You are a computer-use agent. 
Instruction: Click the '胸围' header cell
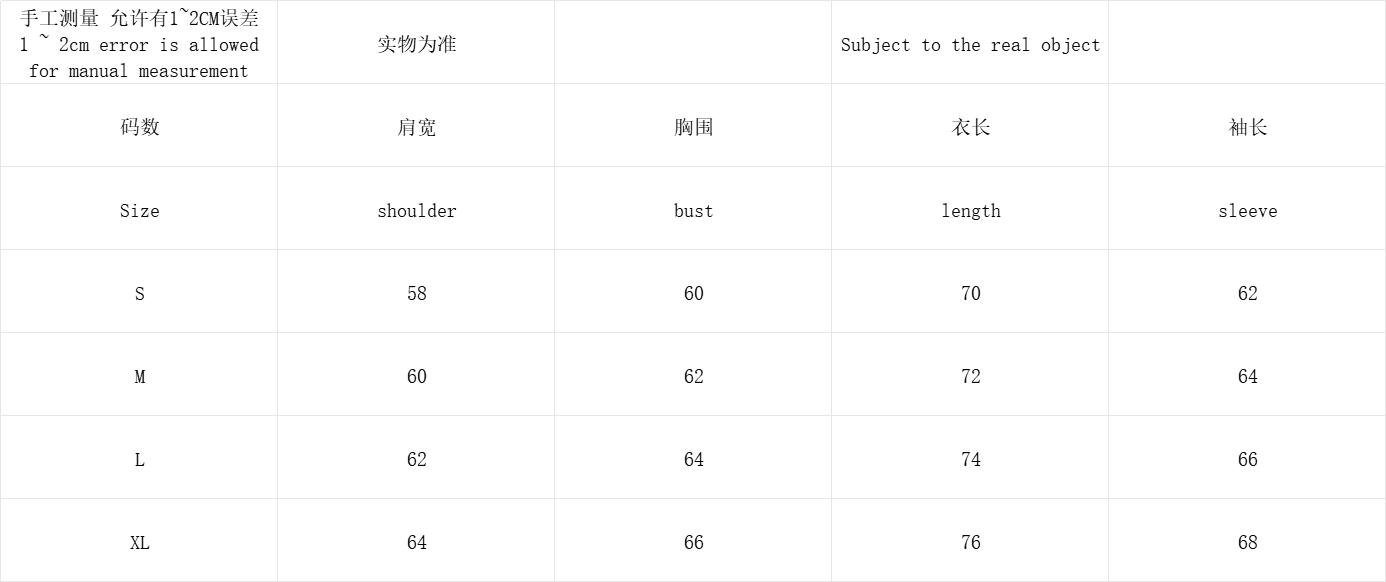693,127
